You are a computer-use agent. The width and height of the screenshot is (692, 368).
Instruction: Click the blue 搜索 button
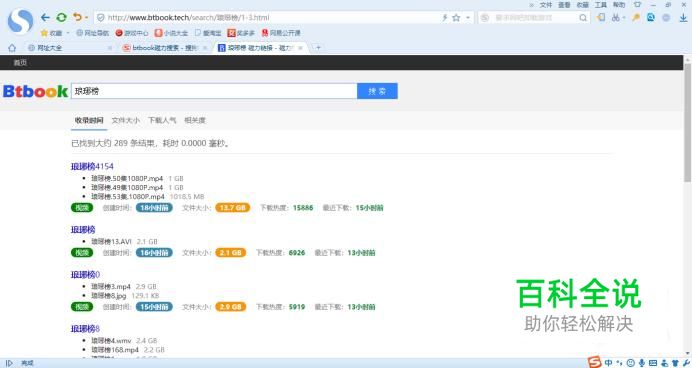(377, 91)
